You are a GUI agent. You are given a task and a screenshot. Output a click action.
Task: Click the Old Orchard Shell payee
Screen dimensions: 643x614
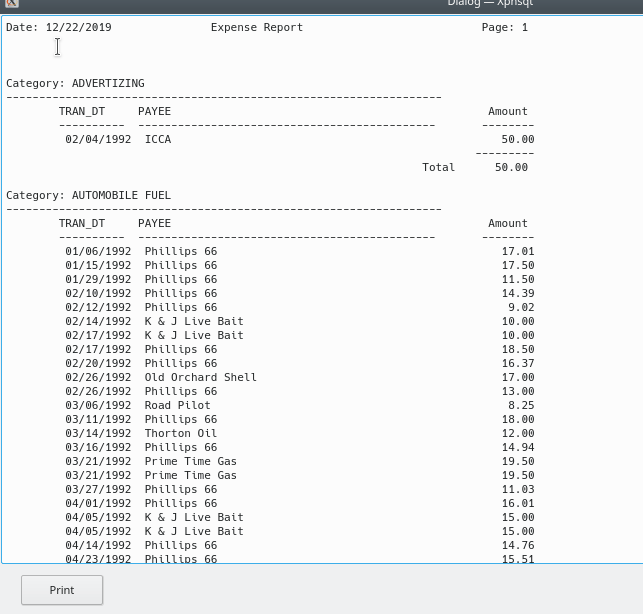[201, 377]
